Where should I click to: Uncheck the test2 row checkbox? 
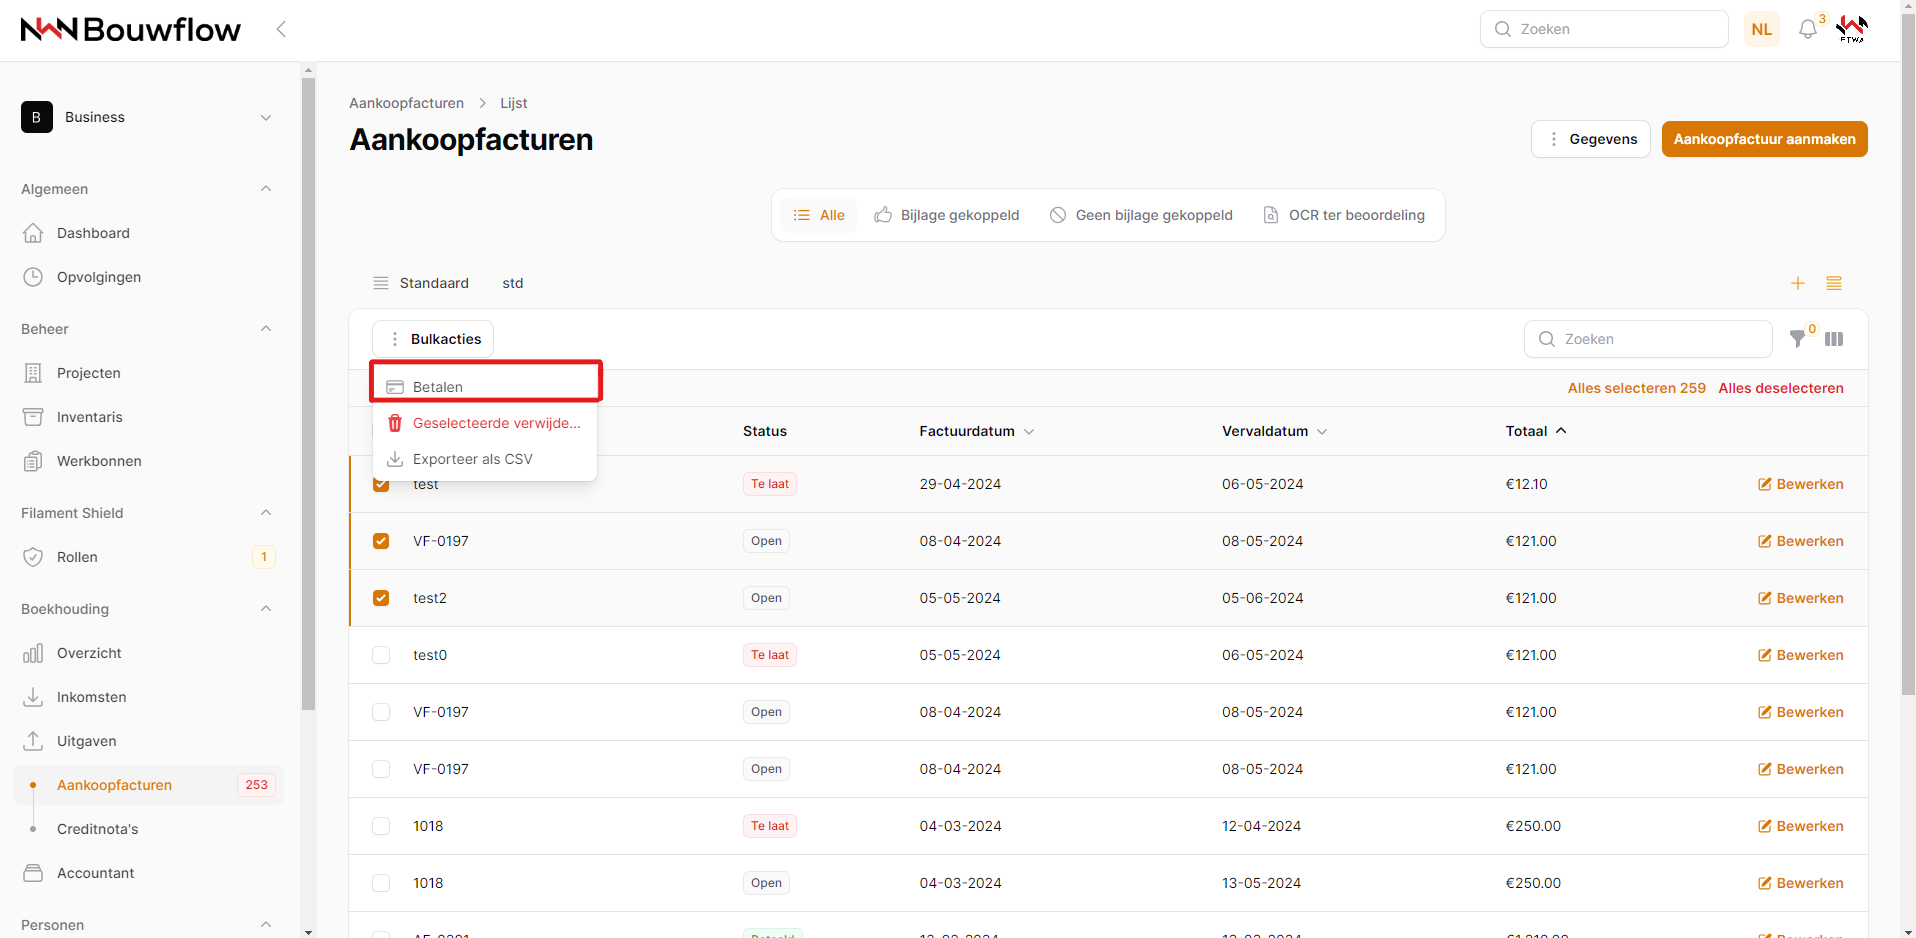coord(381,598)
